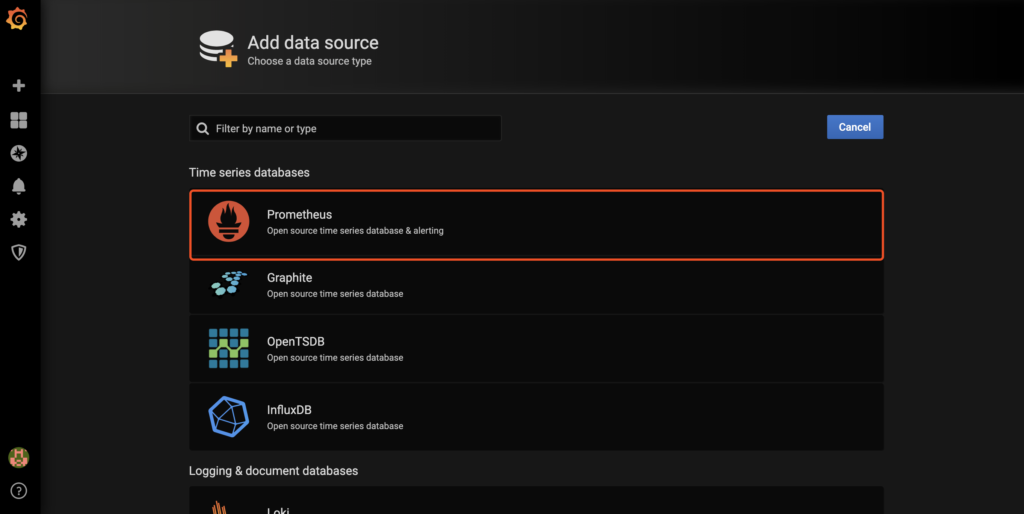Screen dimensions: 1024x514
Task: Click the Graphite dots logo
Action: (229, 283)
